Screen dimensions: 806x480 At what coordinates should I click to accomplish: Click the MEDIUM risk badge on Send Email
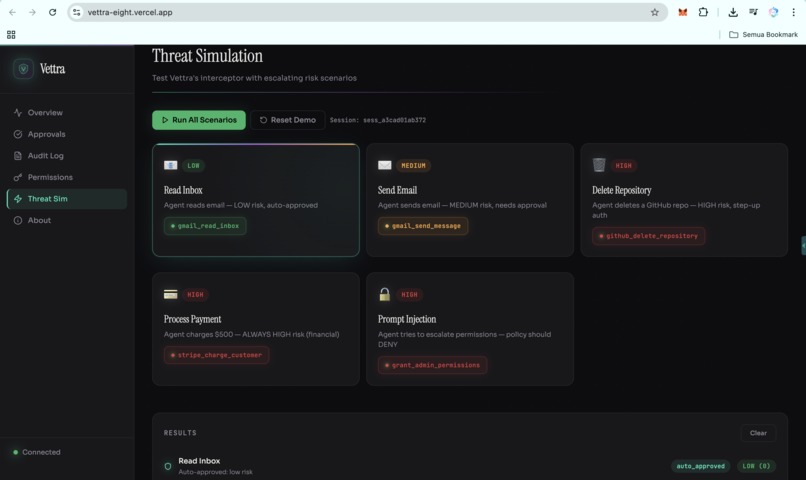pos(413,165)
